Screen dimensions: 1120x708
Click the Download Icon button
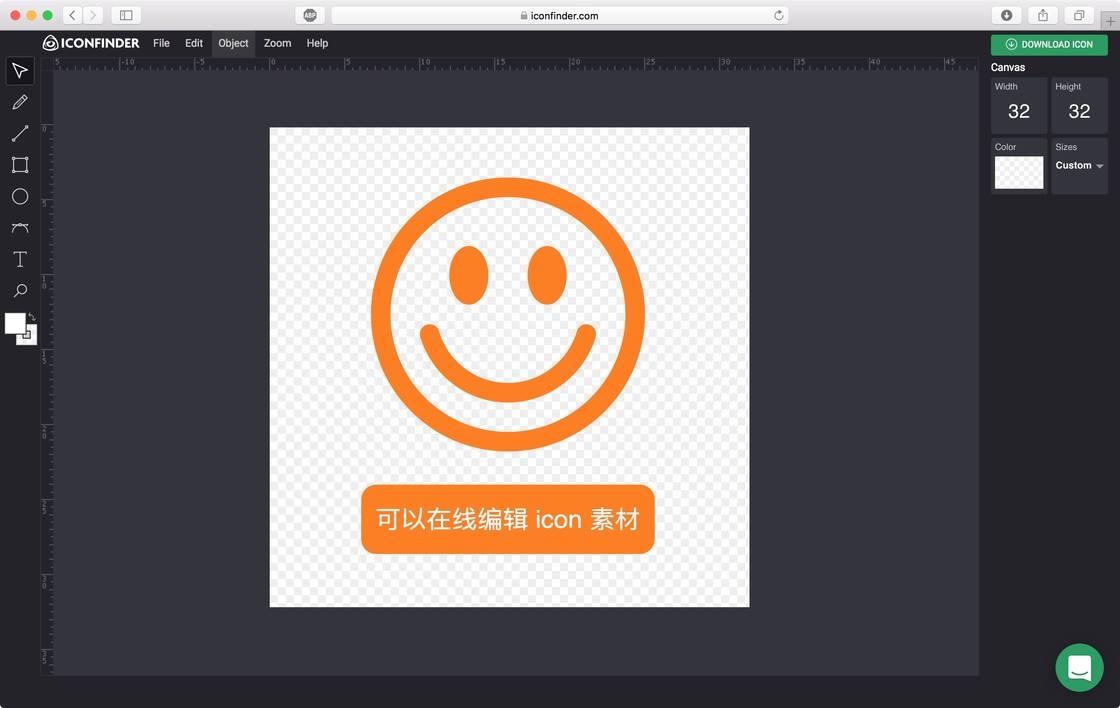(x=1049, y=44)
